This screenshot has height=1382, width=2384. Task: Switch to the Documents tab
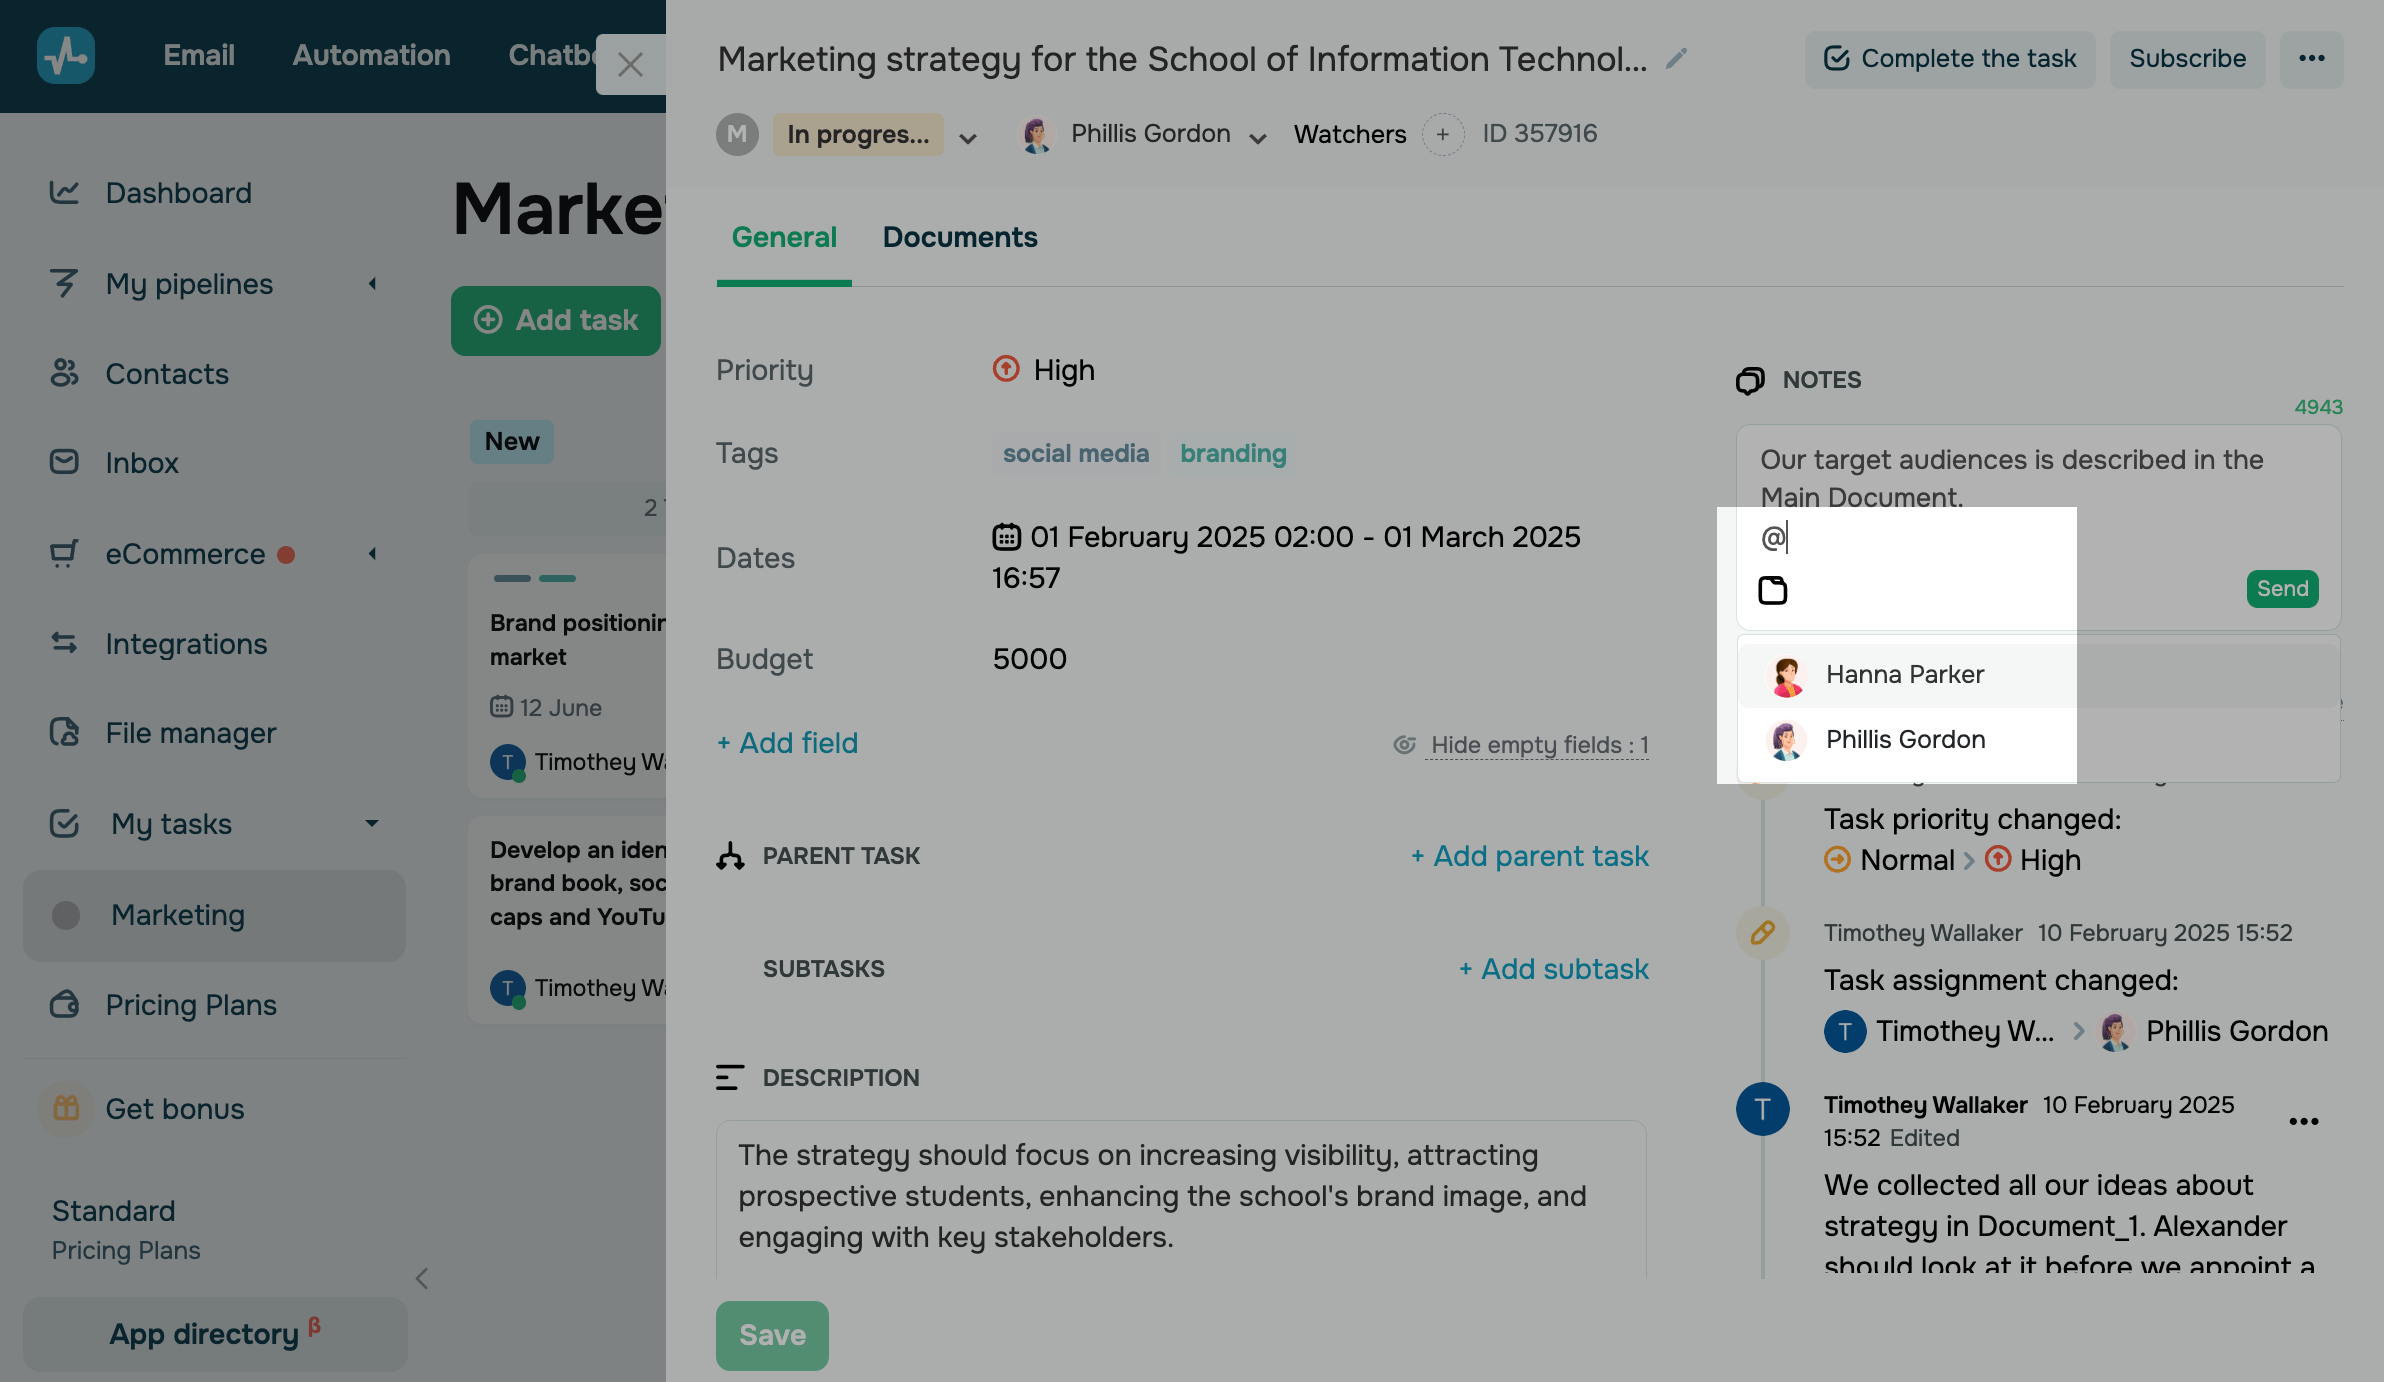click(959, 237)
